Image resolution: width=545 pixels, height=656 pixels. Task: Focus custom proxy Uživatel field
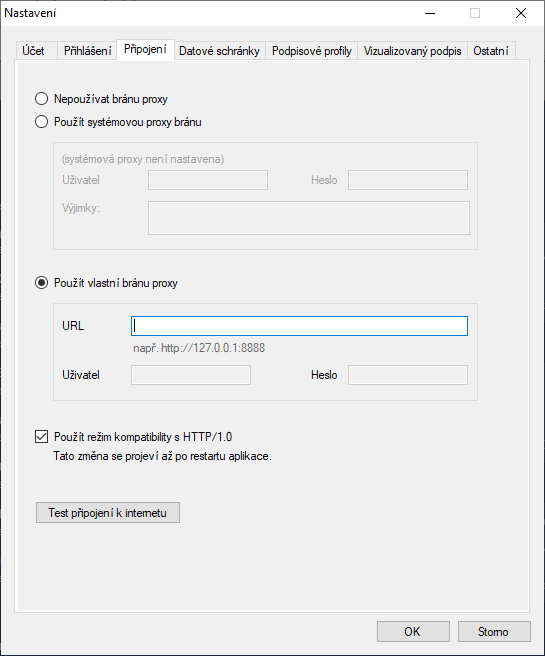[191, 375]
